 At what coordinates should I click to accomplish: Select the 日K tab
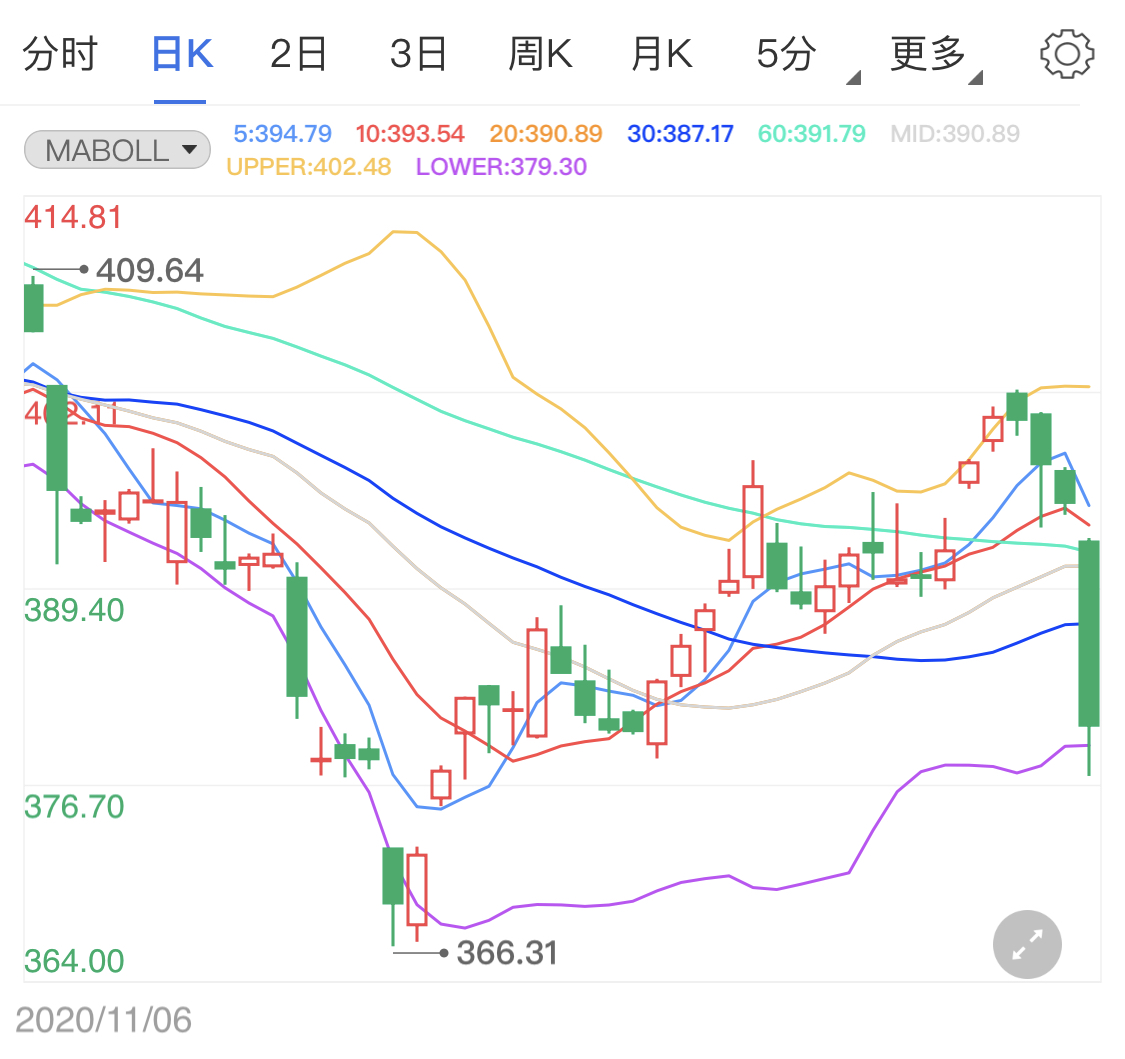tap(182, 54)
